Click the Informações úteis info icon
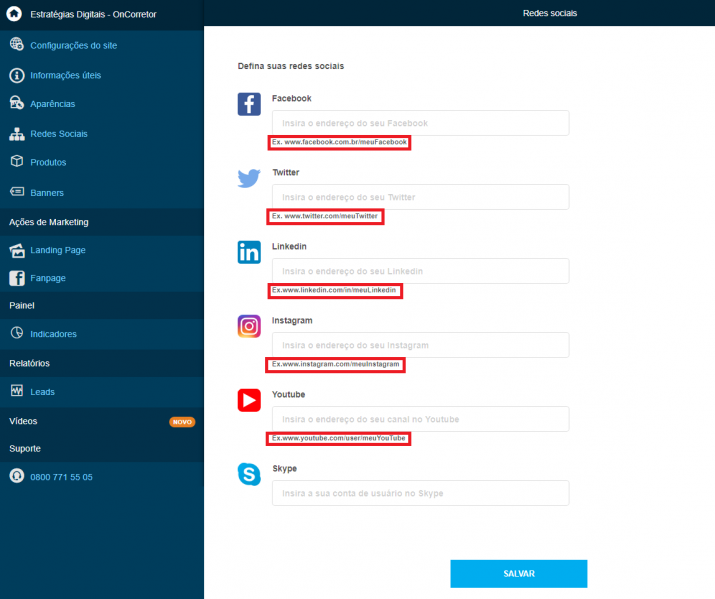 [17, 75]
